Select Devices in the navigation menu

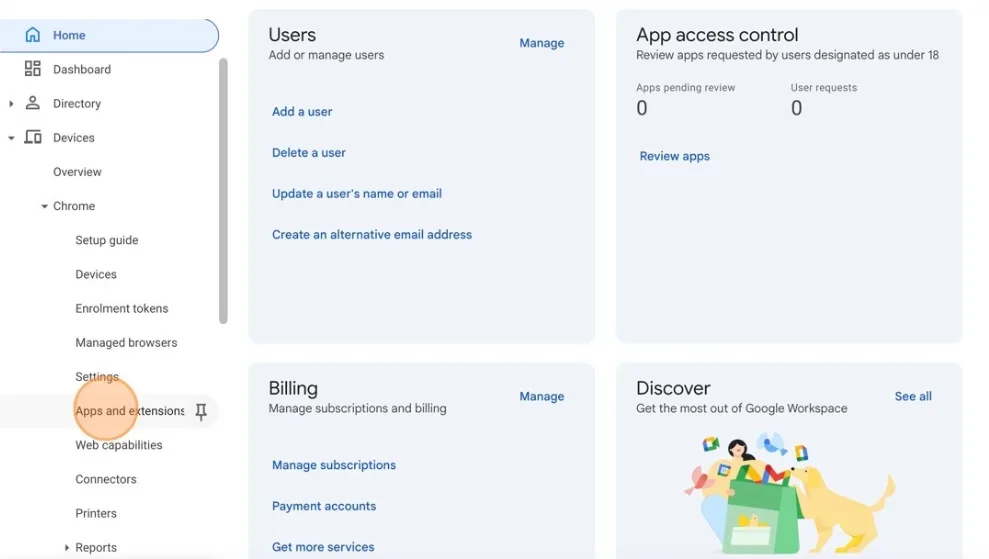[74, 138]
